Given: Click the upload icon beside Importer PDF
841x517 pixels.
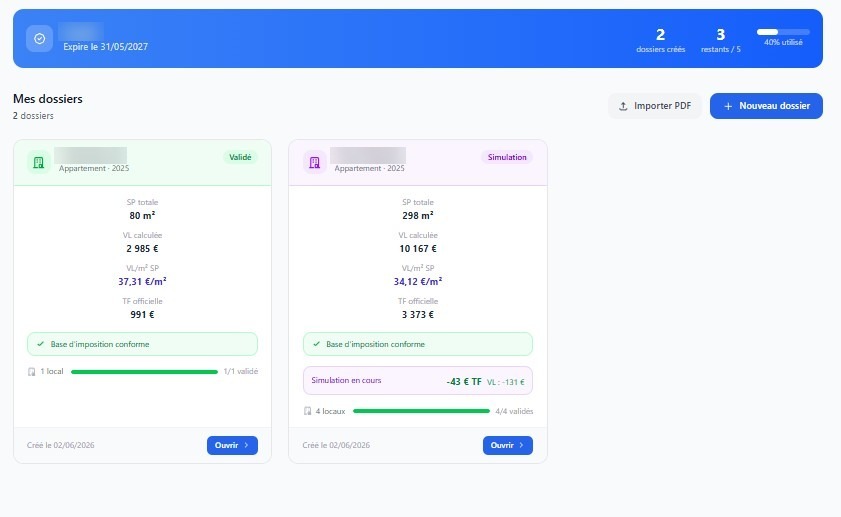Looking at the screenshot, I should tap(623, 106).
